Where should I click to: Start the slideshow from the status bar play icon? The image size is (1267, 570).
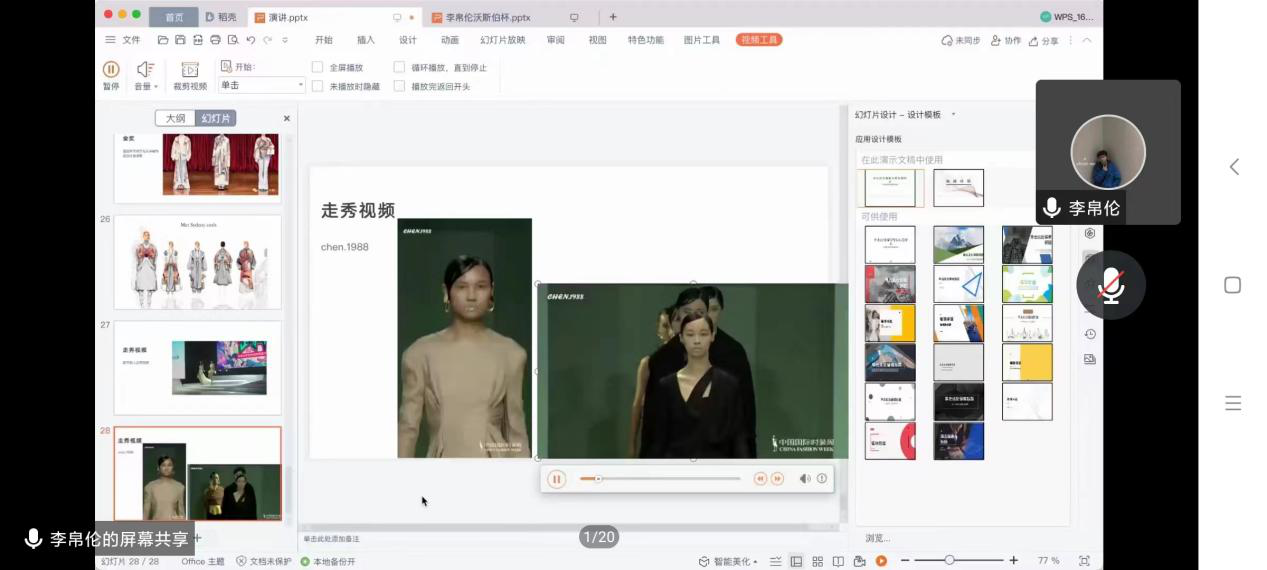(881, 561)
